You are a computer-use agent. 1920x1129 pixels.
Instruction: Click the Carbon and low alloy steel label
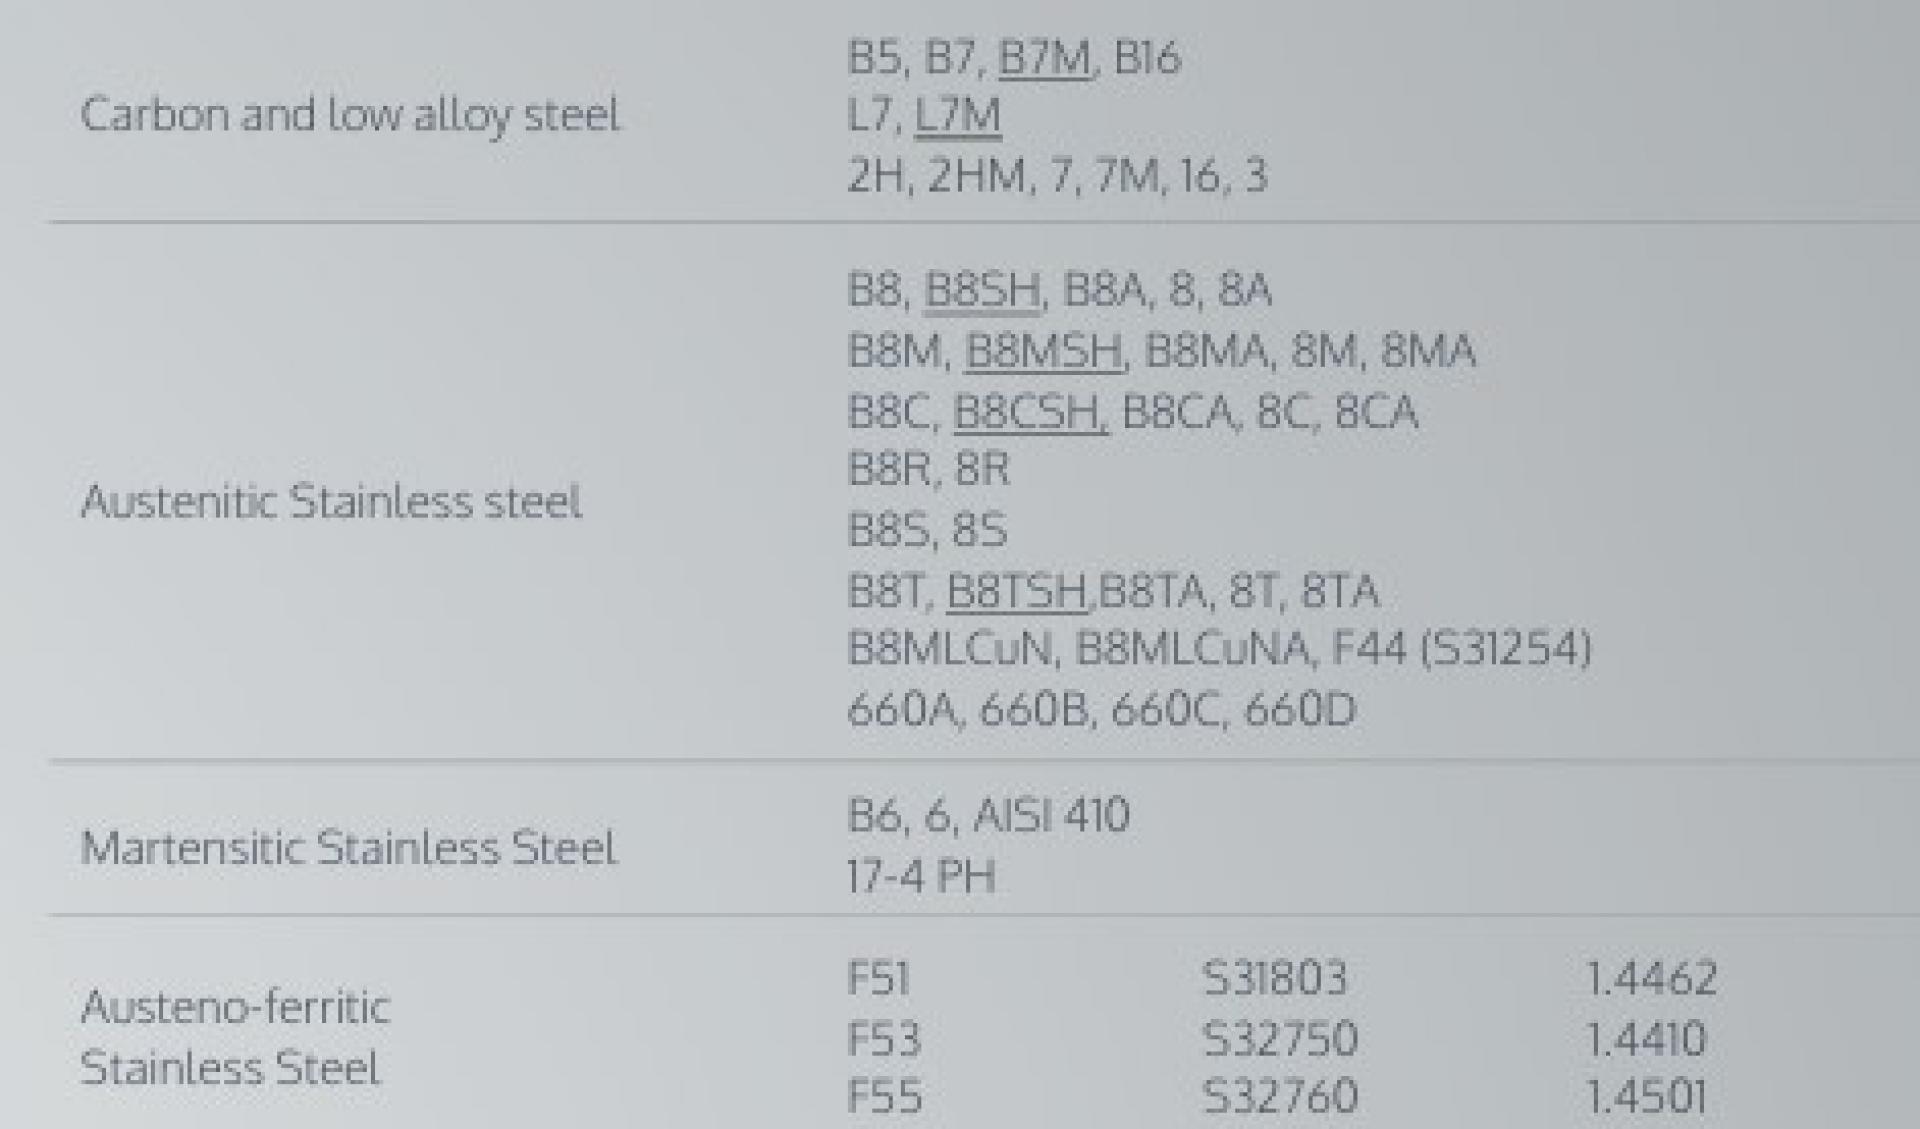[x=350, y=115]
